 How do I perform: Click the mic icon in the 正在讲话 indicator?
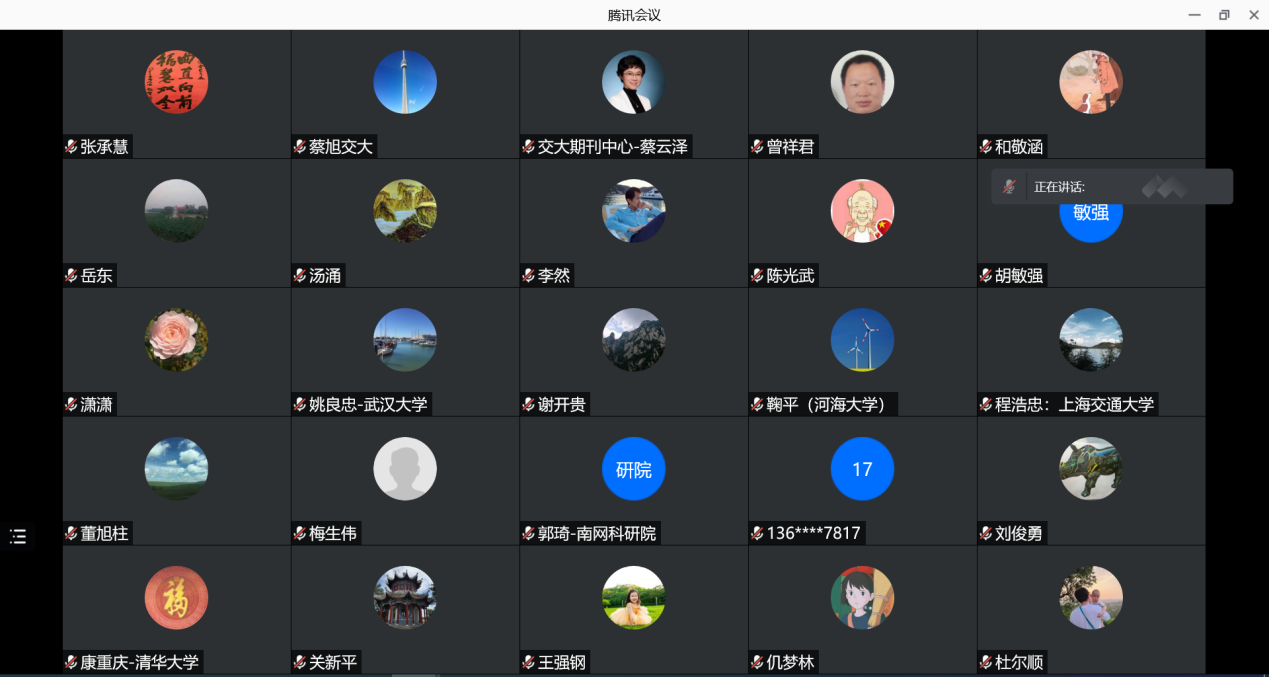click(1009, 186)
